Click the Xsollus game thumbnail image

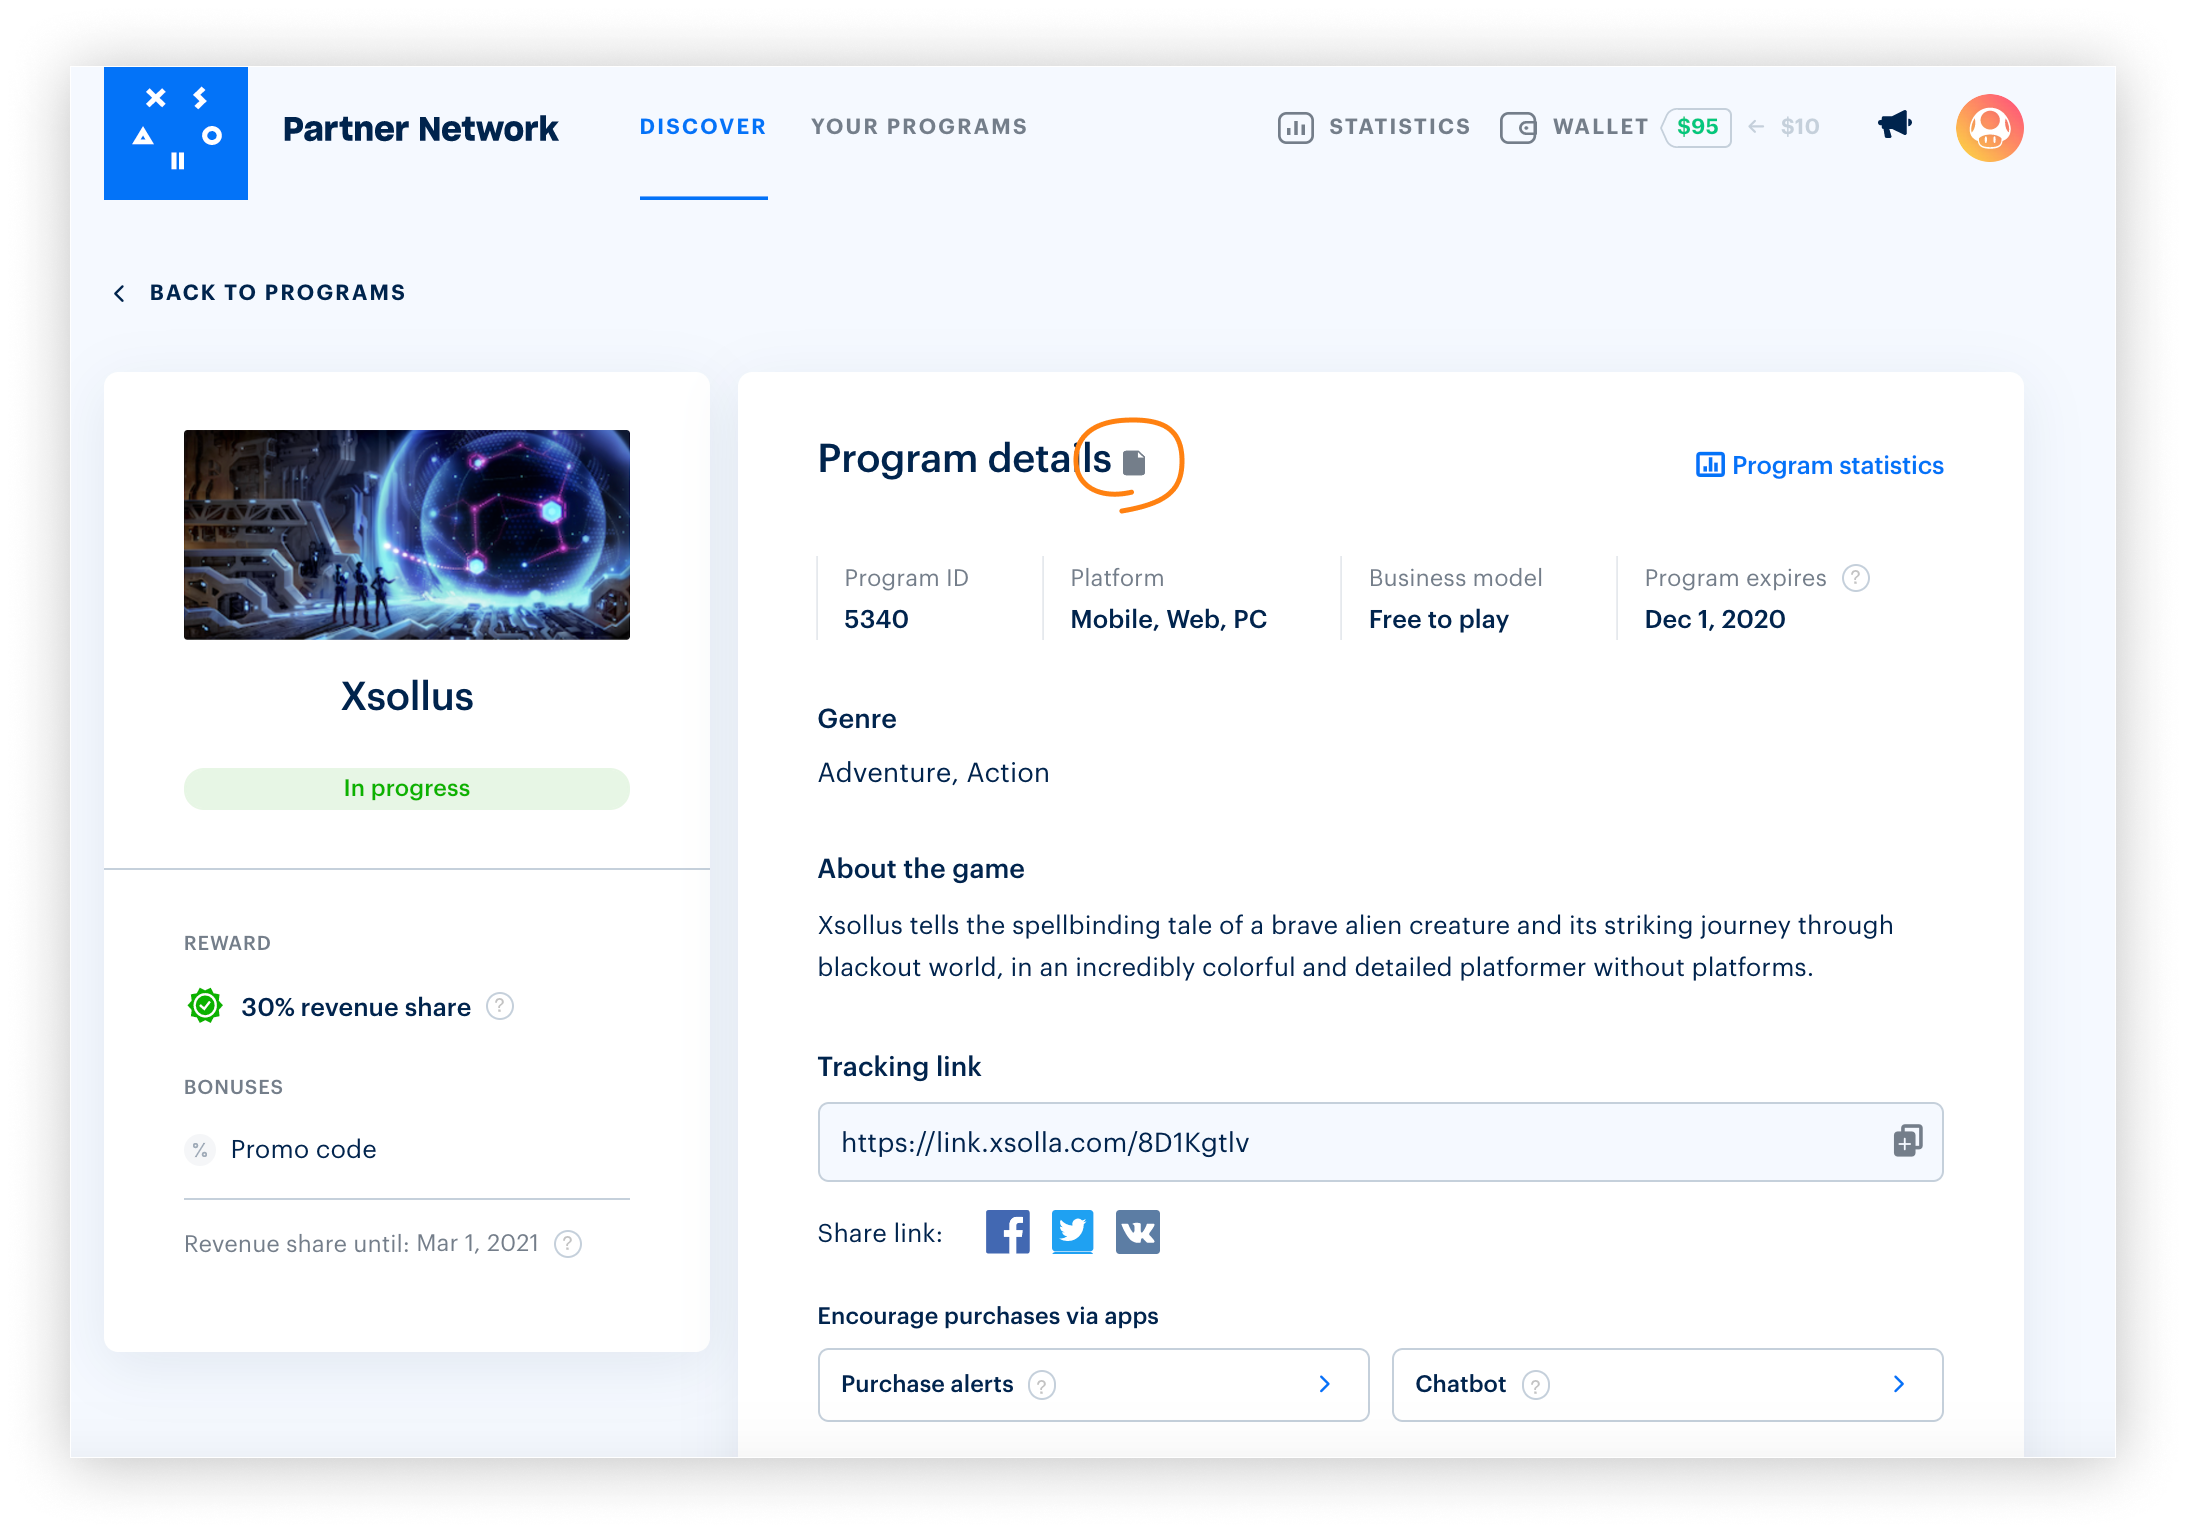[x=407, y=535]
